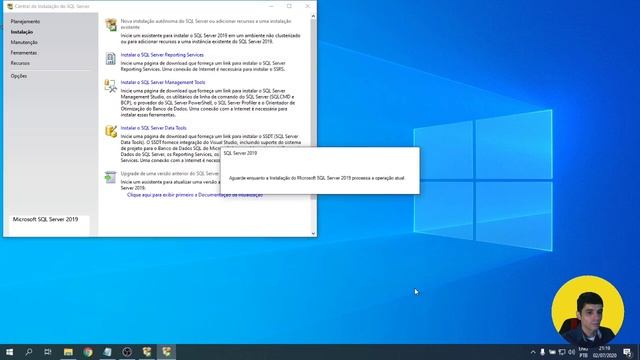Click the Upgrade from previous version icon

[110, 177]
